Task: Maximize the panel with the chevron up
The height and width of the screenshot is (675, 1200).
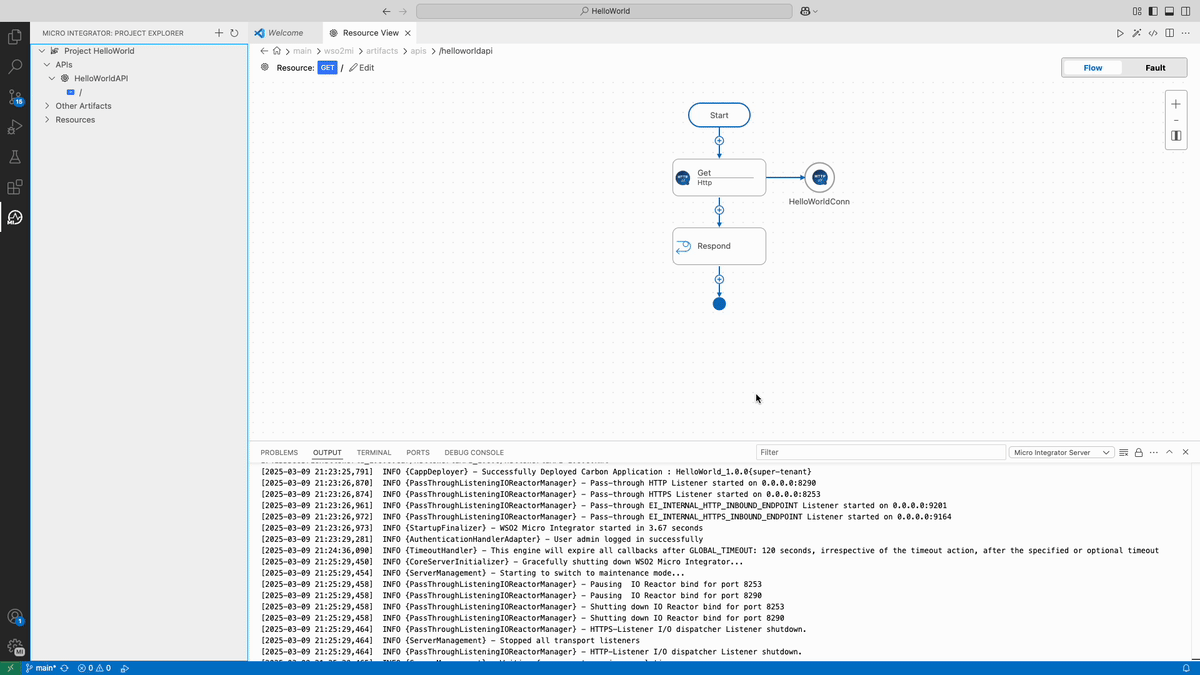Action: (1170, 453)
